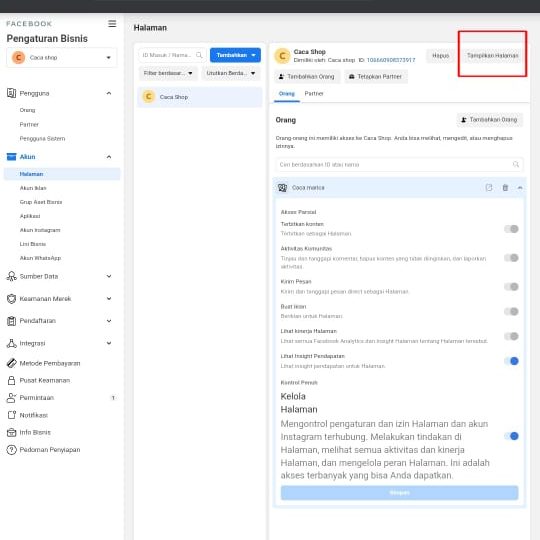Viewport: 540px width, 540px height.
Task: Open the Caca shop business selector dropdown
Action: tap(62, 57)
